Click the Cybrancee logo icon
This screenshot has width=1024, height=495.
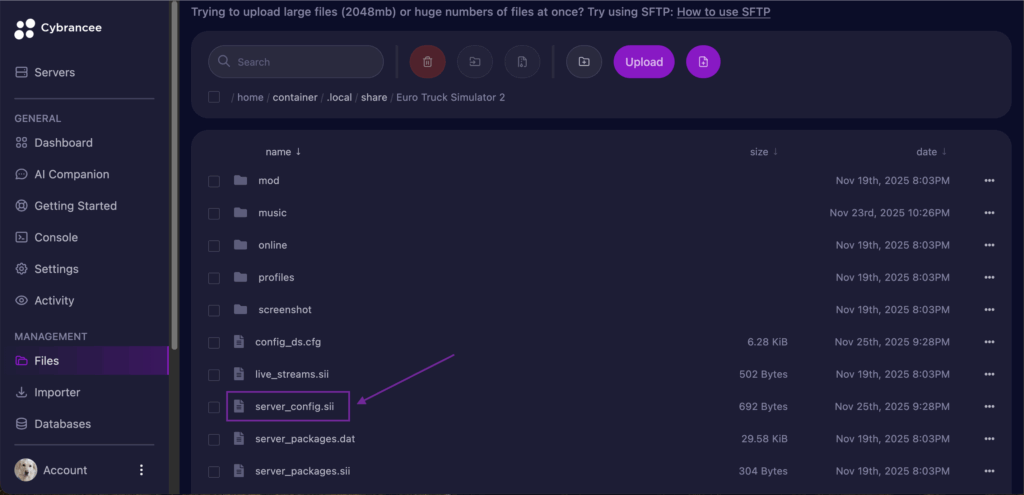[25, 29]
